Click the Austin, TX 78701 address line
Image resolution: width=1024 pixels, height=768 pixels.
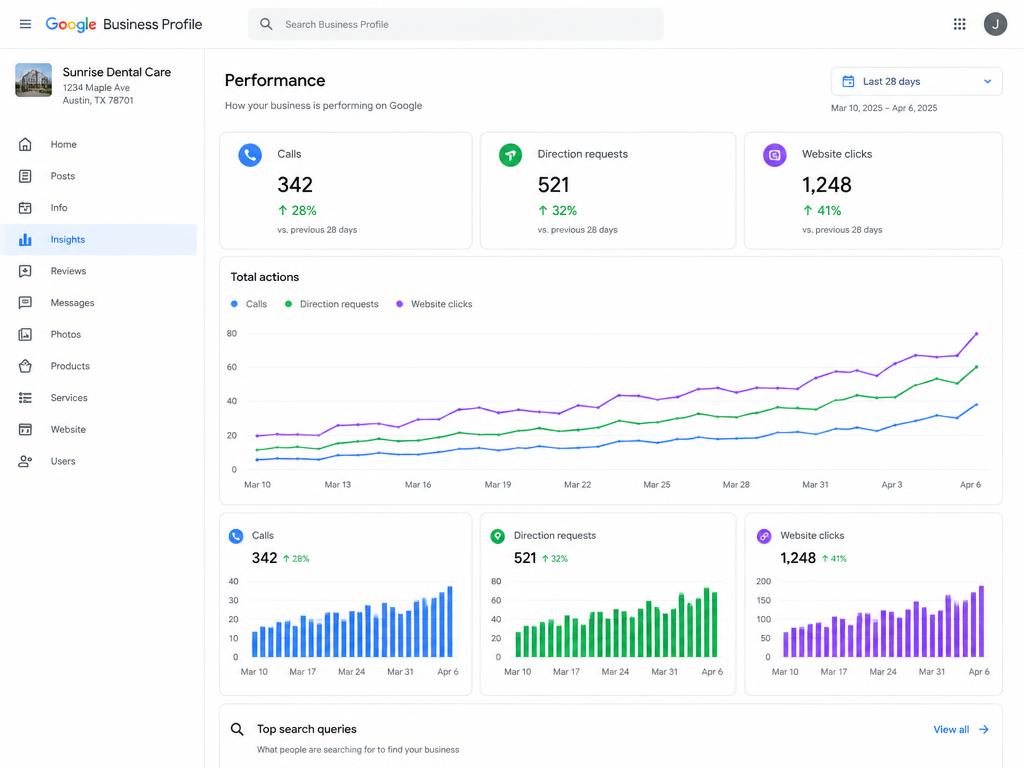point(98,101)
